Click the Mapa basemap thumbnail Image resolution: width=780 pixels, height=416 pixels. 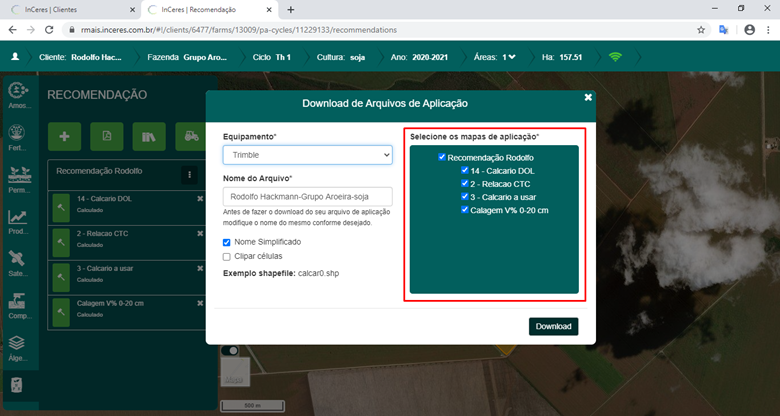point(233,371)
